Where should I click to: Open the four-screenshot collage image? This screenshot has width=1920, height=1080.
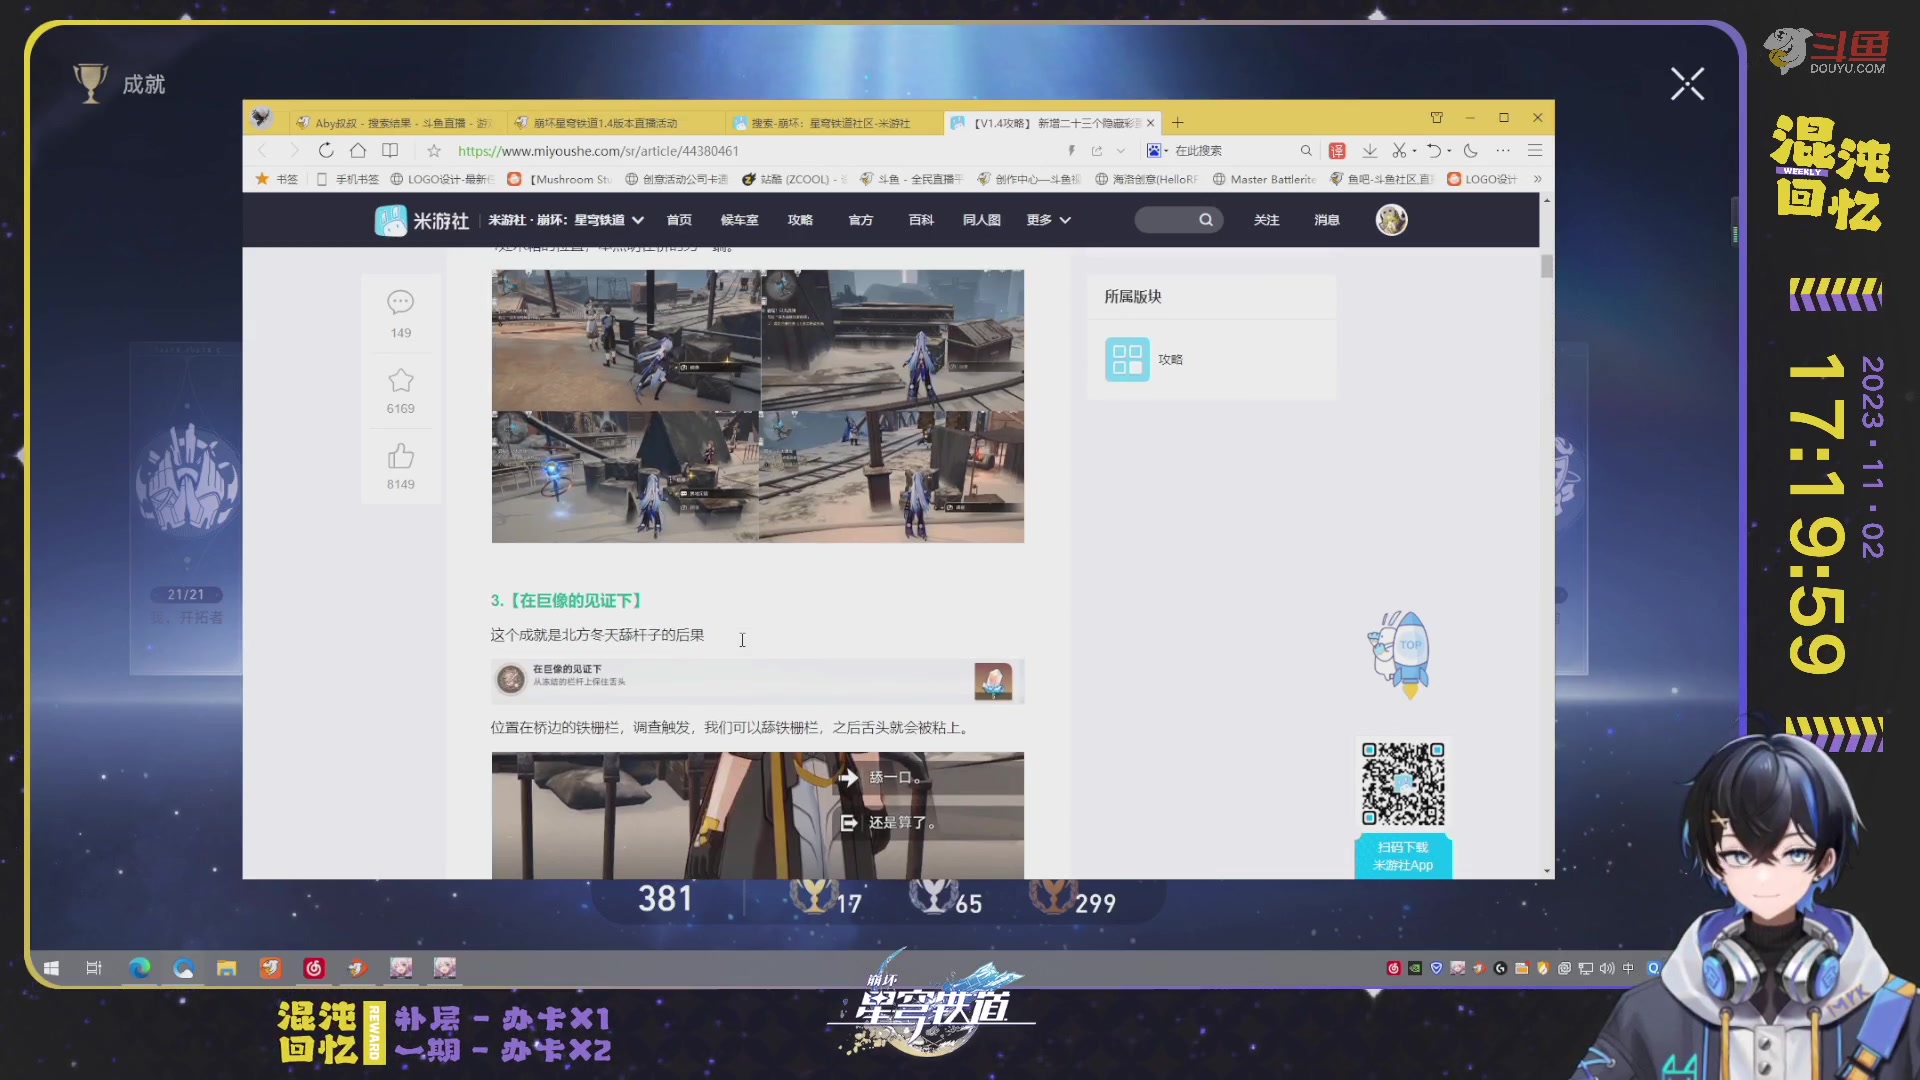click(x=758, y=406)
